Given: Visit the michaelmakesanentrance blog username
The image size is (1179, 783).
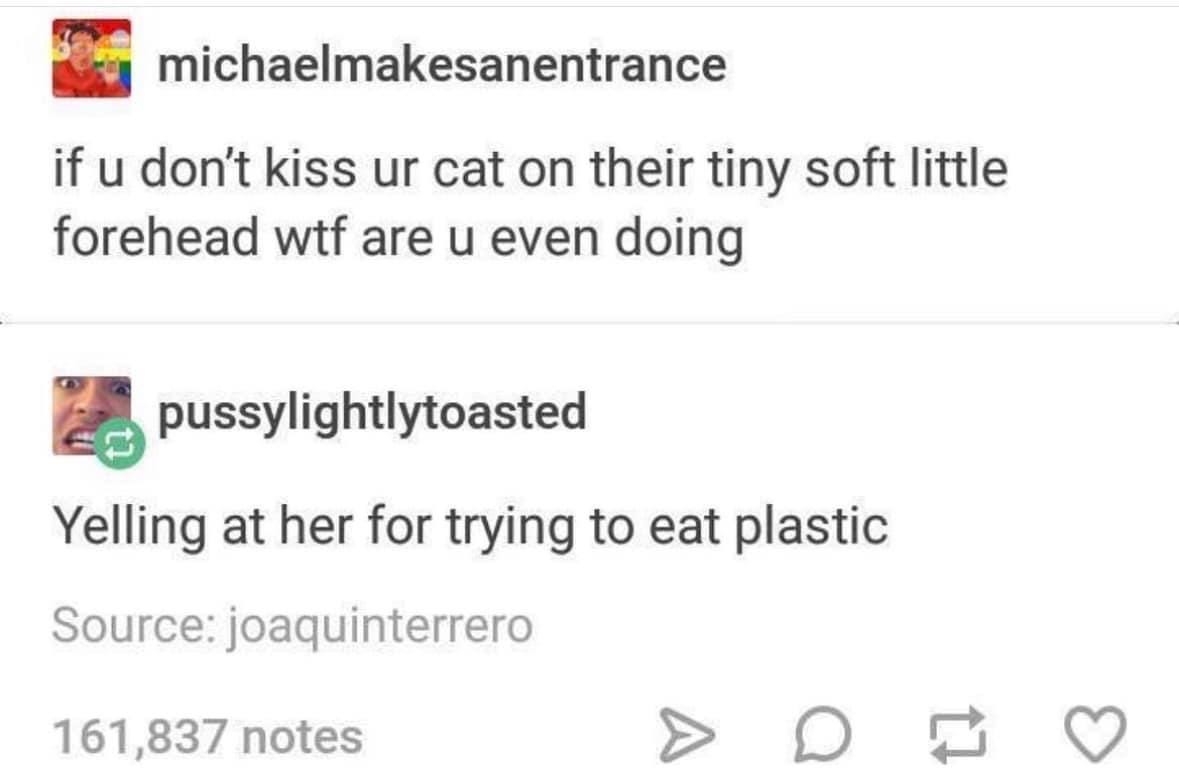Looking at the screenshot, I should click(442, 65).
